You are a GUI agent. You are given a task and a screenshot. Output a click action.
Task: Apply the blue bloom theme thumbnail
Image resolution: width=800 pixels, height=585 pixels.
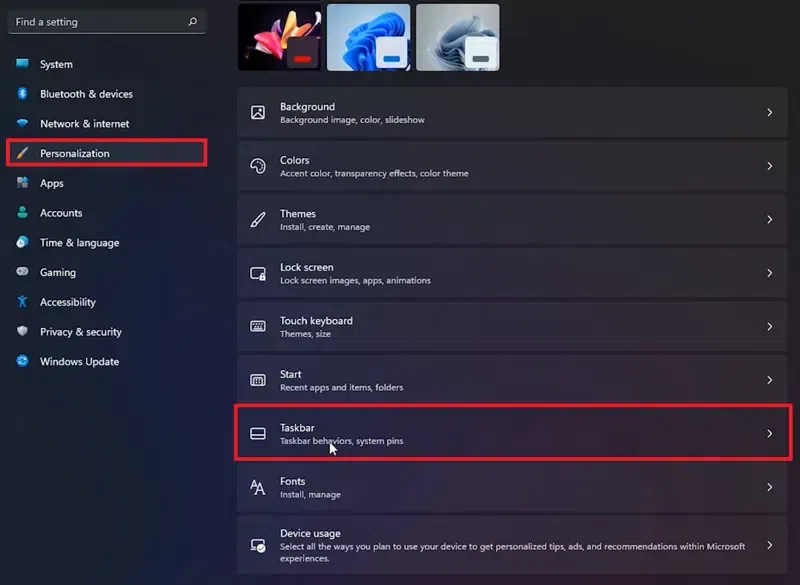(368, 37)
